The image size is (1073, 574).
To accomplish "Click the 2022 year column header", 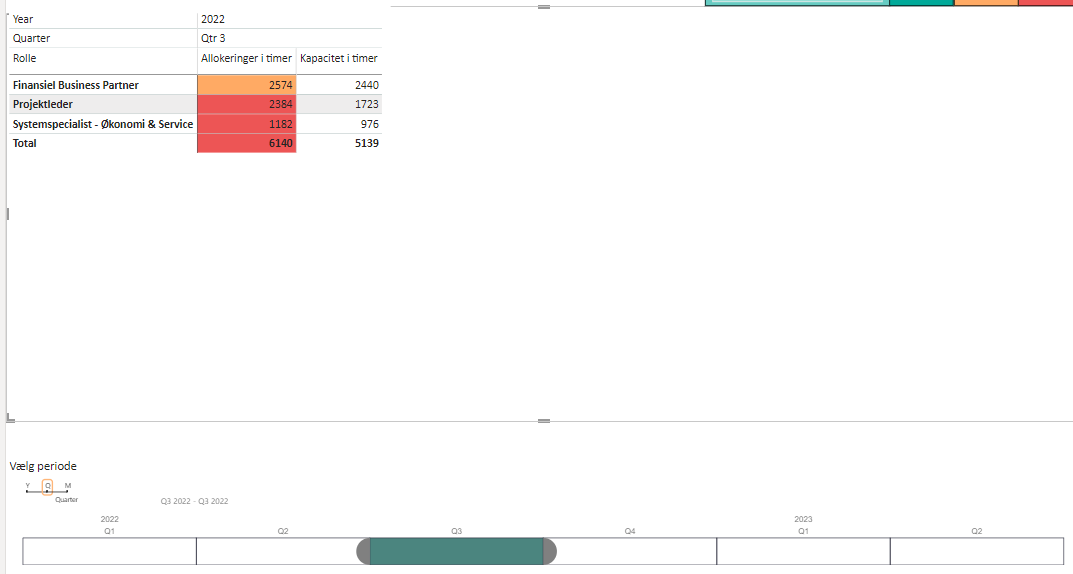I will [x=213, y=19].
